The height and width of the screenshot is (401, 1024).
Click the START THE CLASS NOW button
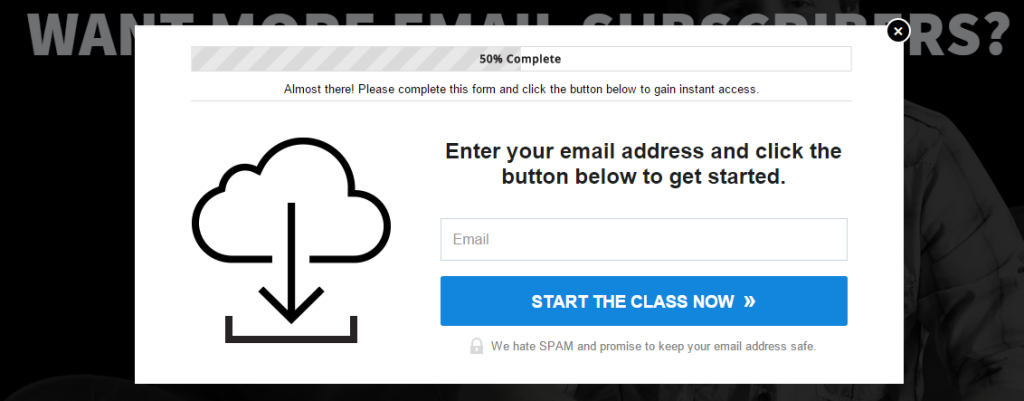pyautogui.click(x=644, y=301)
